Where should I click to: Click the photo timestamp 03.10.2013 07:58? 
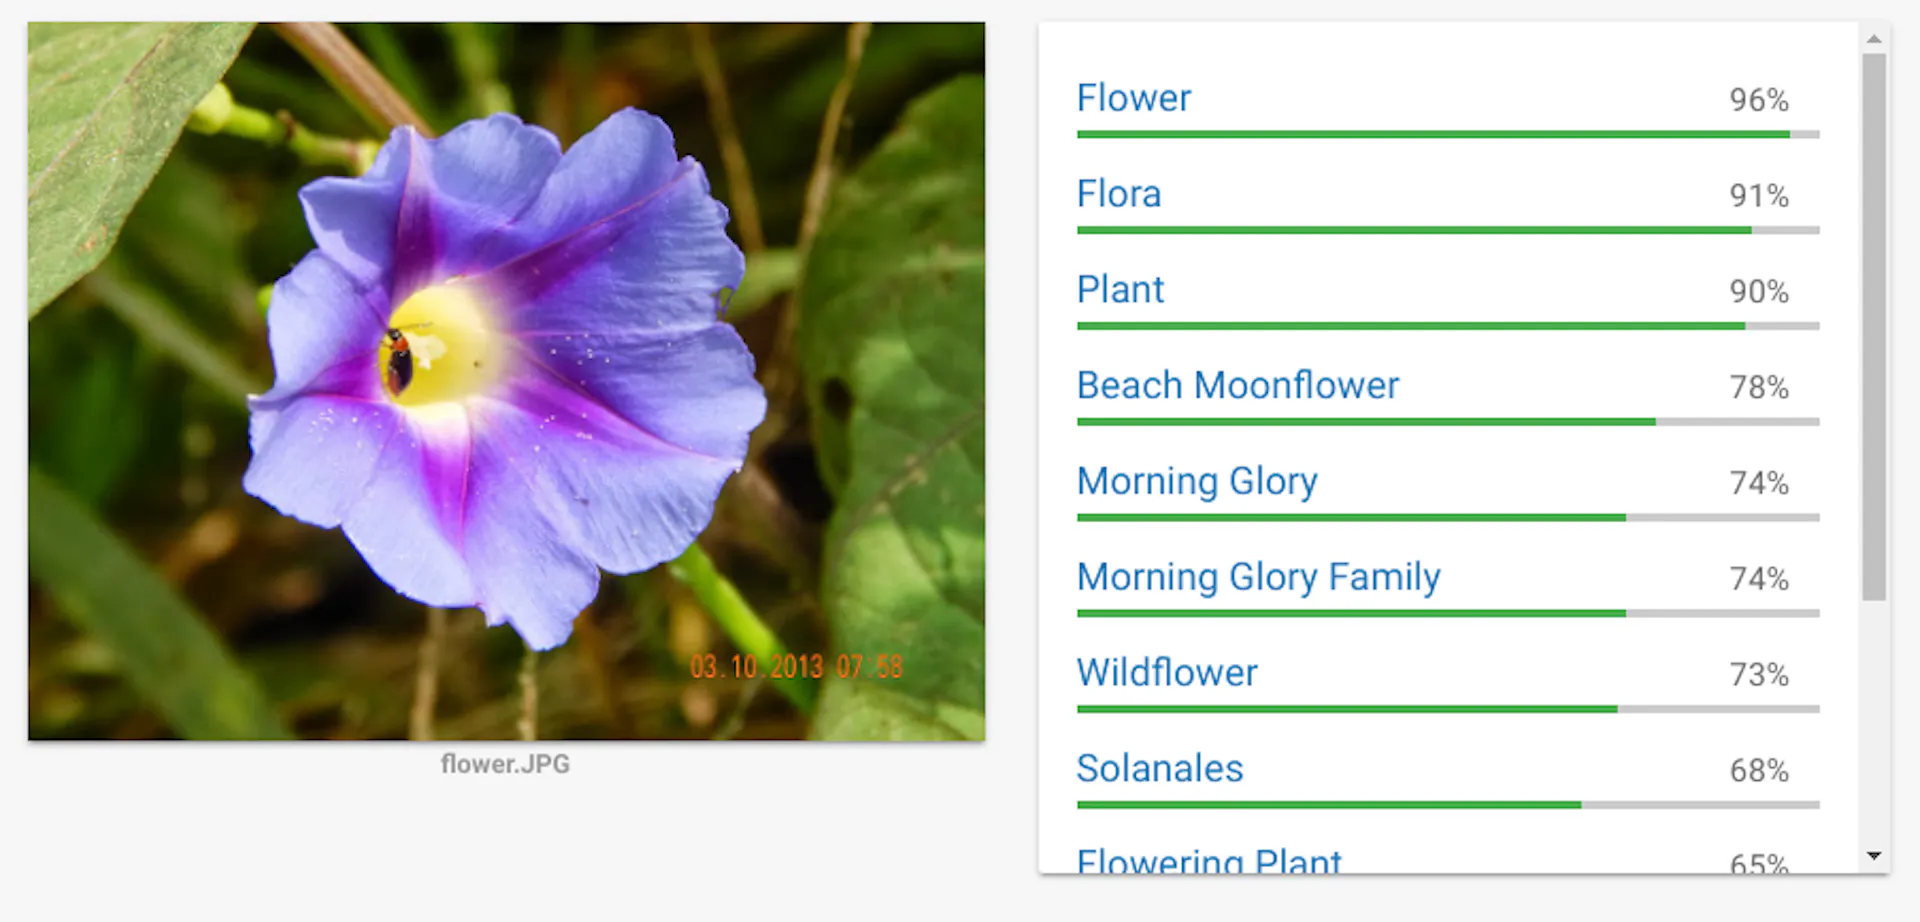point(797,667)
